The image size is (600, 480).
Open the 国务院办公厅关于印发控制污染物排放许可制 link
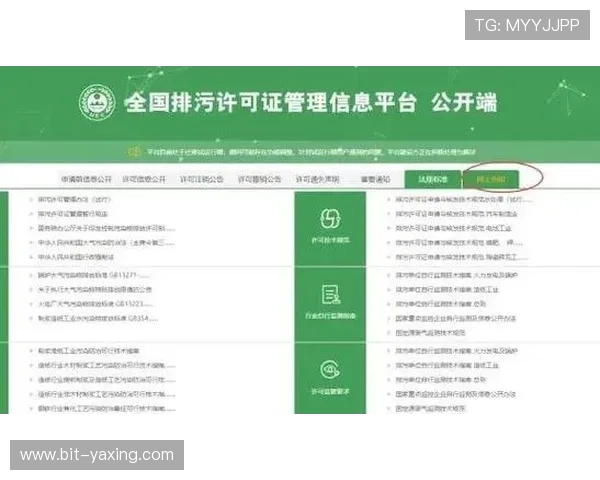pos(106,228)
